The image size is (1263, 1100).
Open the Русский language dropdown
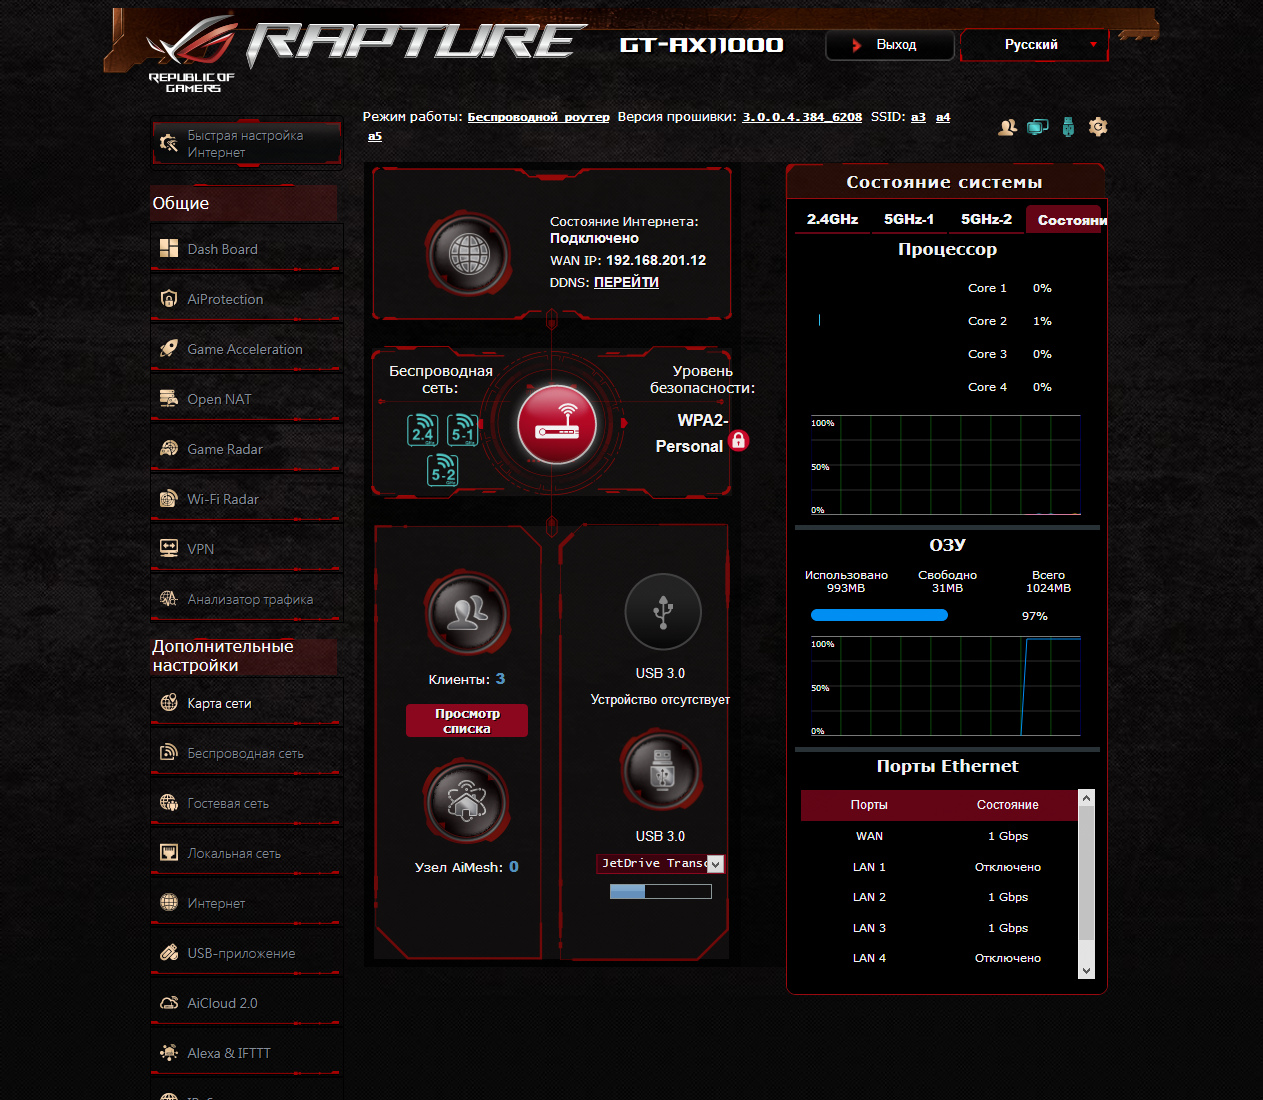point(1034,45)
